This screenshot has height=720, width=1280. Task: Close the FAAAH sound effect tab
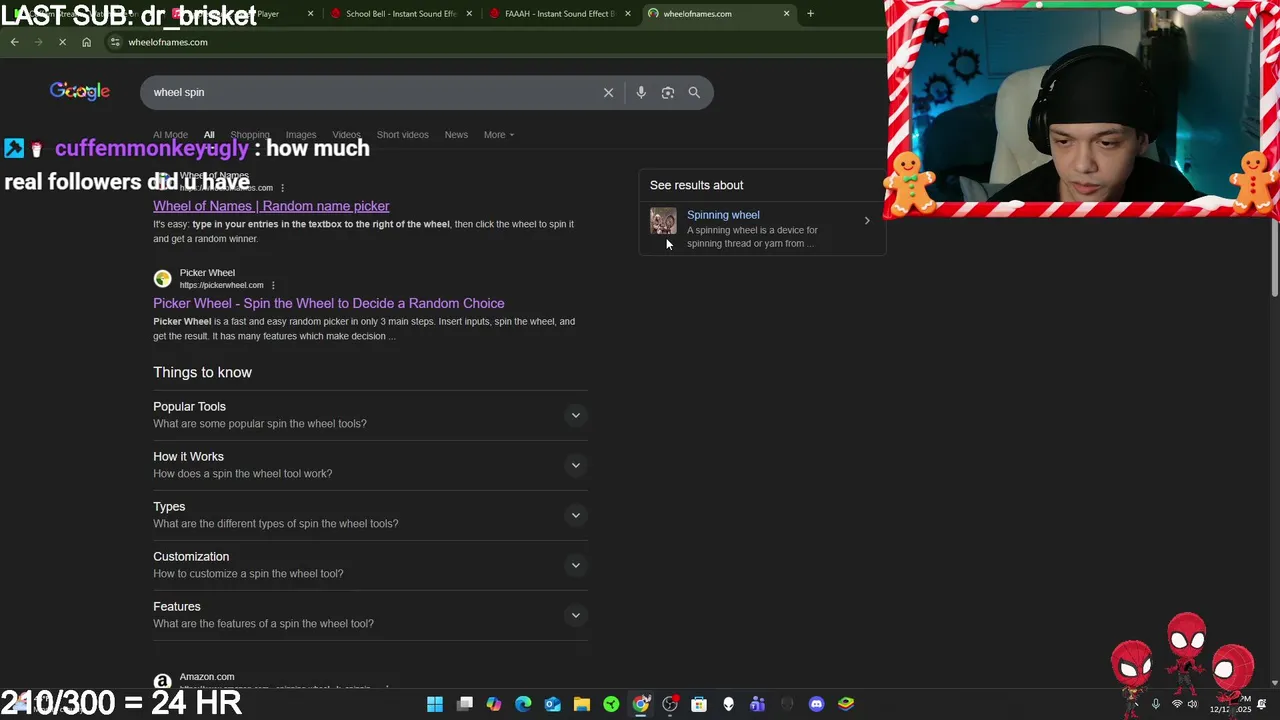pyautogui.click(x=628, y=14)
